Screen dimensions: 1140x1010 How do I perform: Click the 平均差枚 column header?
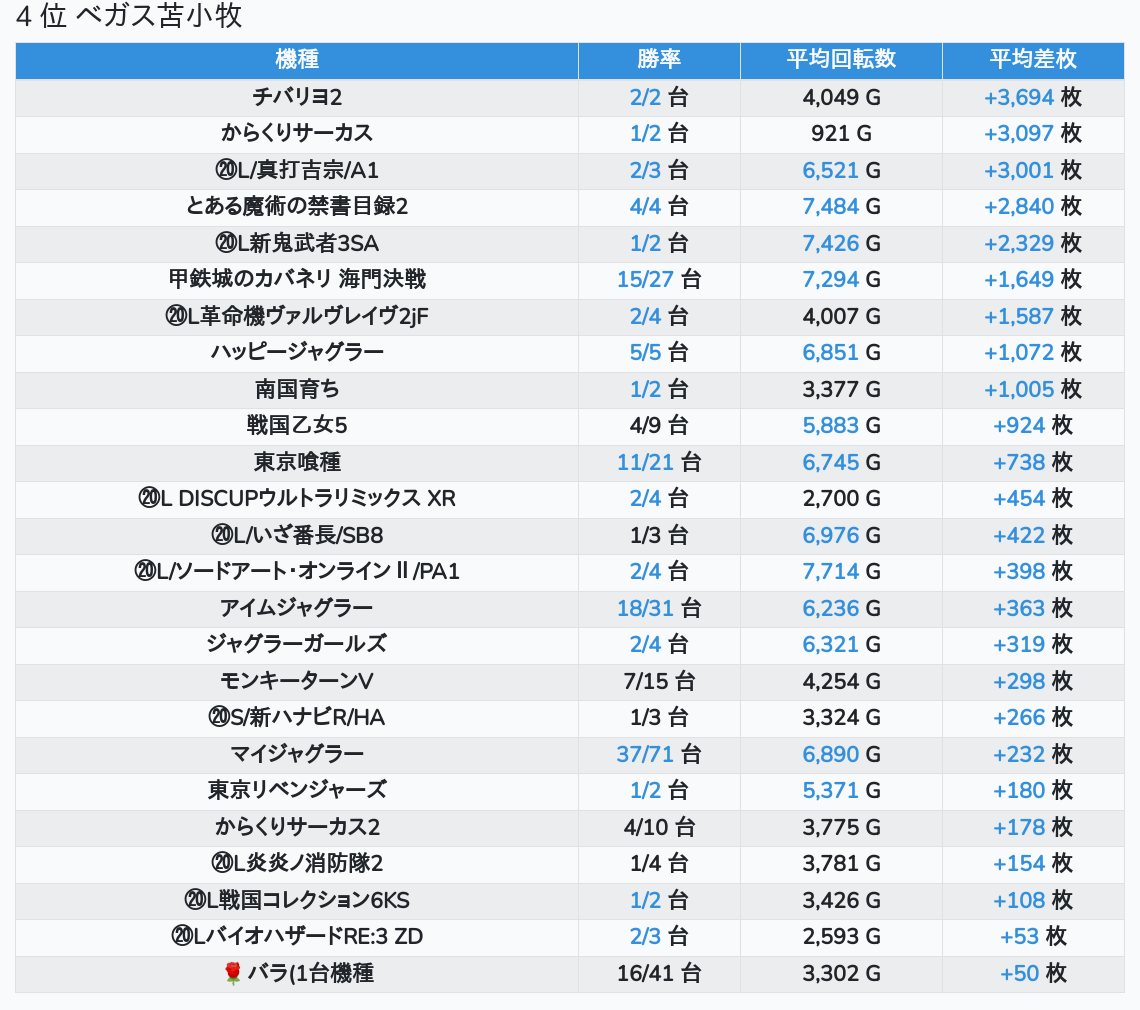(x=1033, y=60)
